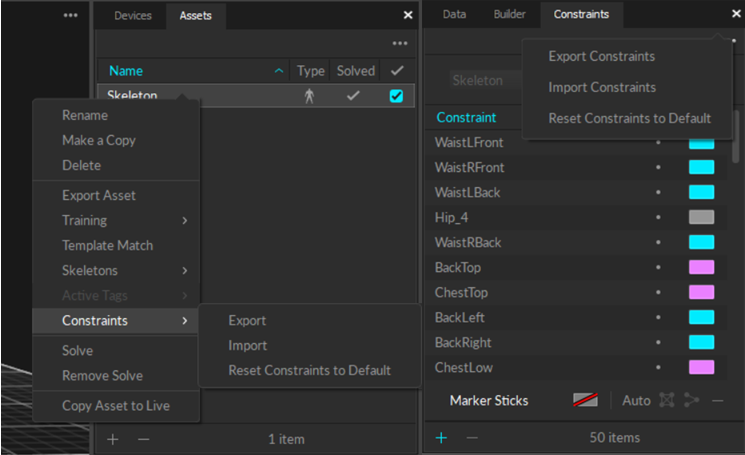Click the skeleton type icon in Assets row
This screenshot has width=745, height=455.
coord(309,96)
